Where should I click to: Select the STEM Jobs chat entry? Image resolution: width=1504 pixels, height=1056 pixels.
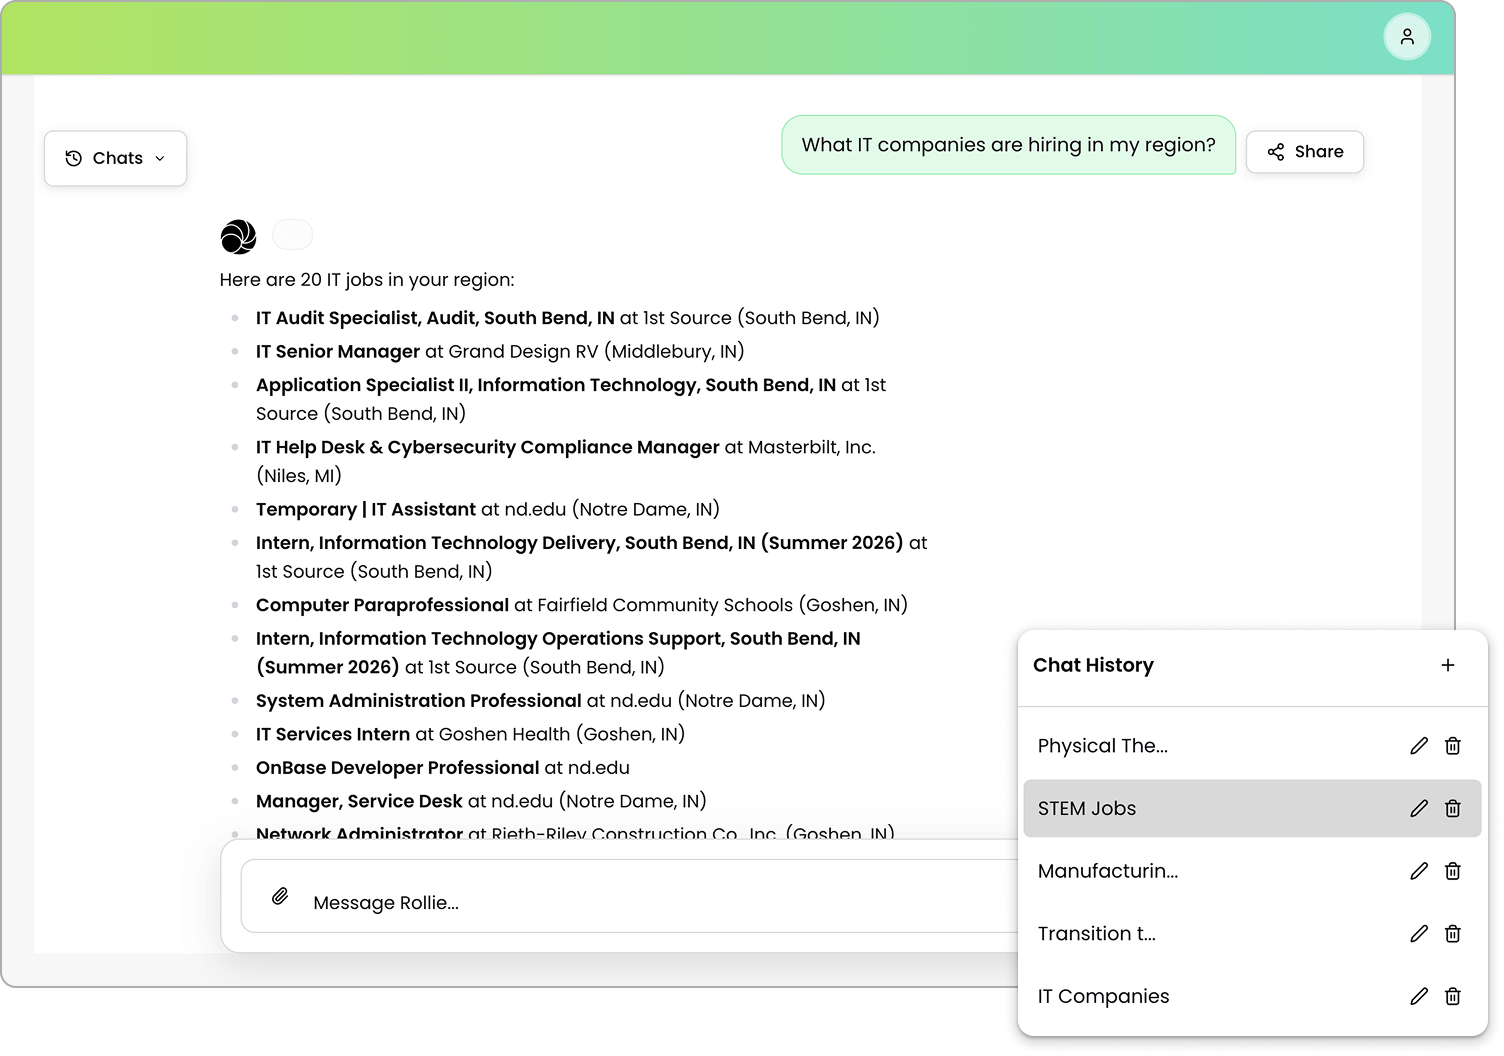click(x=1087, y=808)
